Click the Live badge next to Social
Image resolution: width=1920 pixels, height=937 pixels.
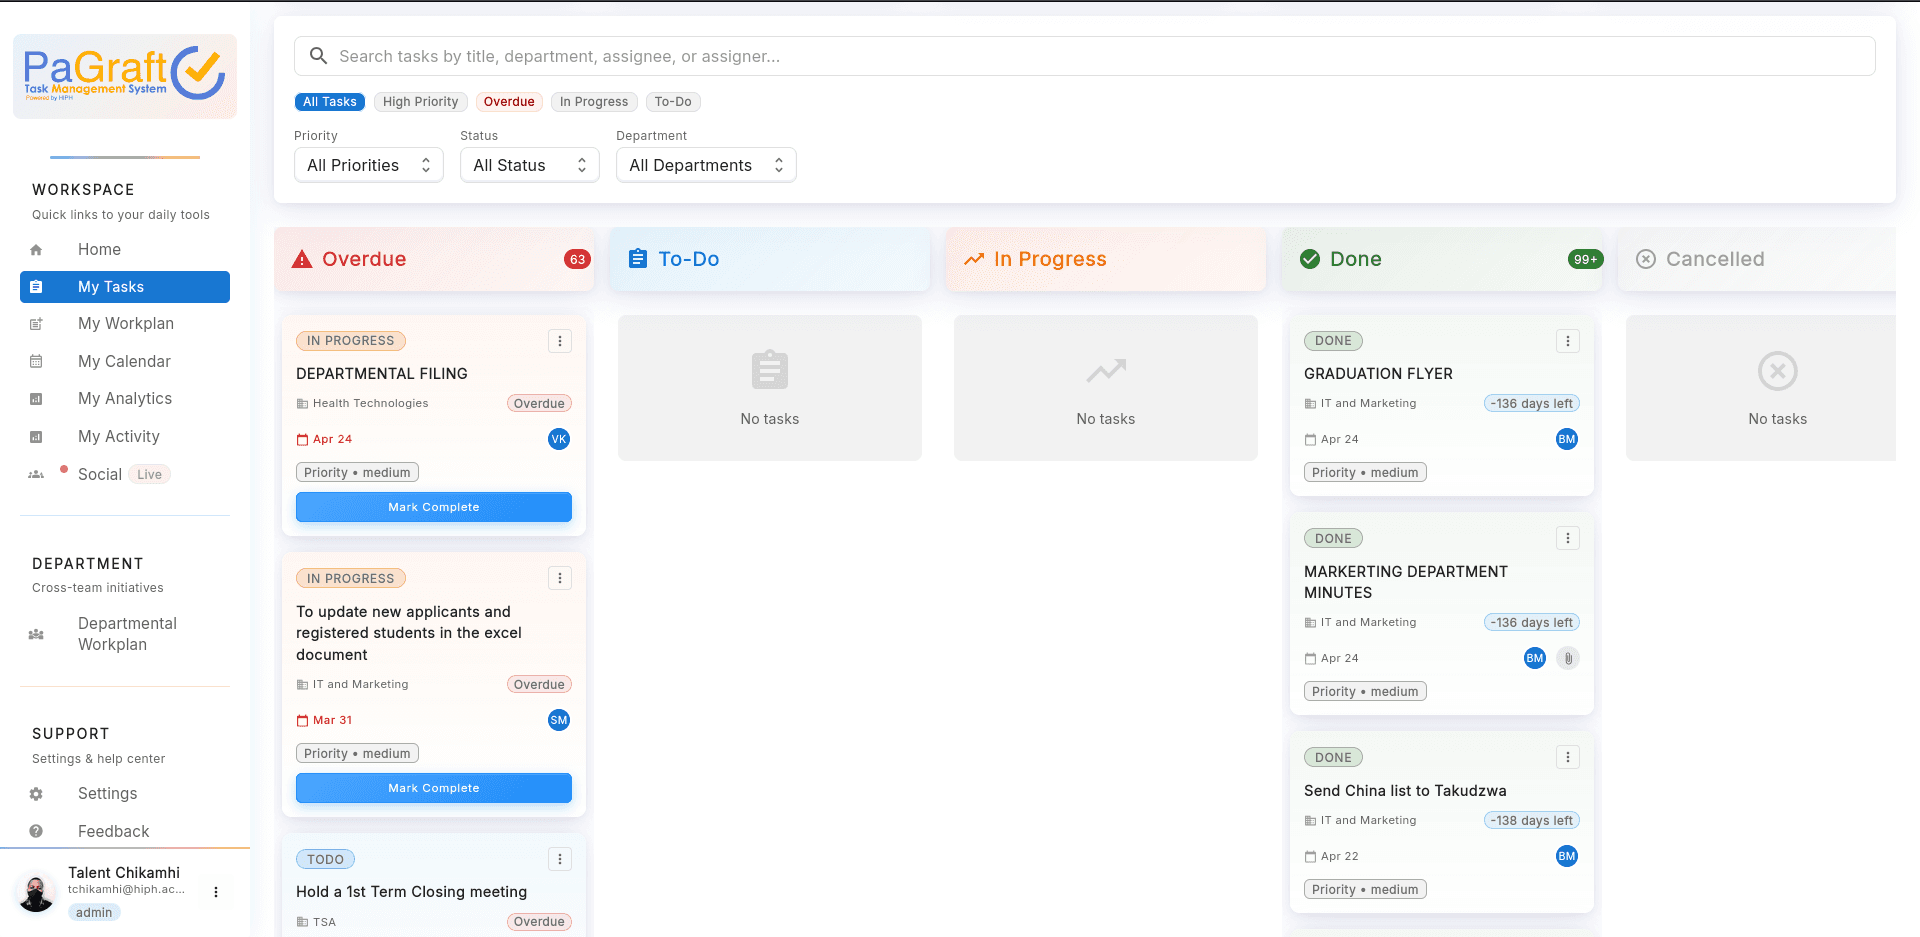pos(149,475)
